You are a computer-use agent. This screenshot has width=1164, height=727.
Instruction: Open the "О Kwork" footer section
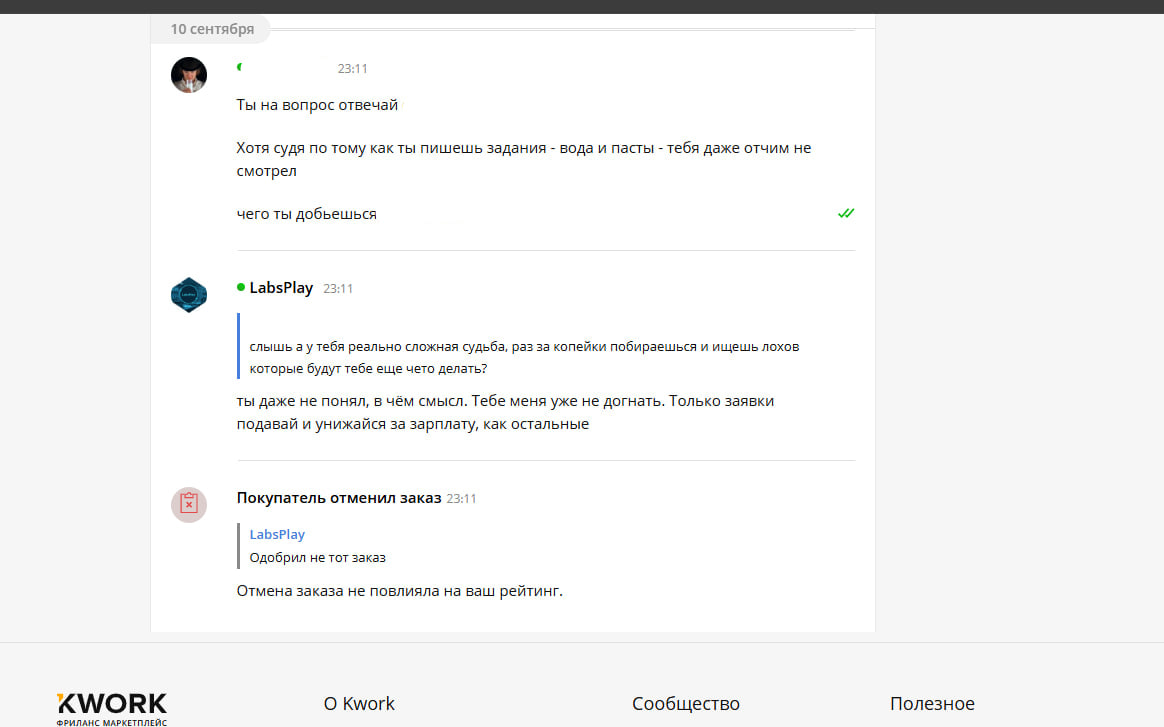click(x=359, y=704)
